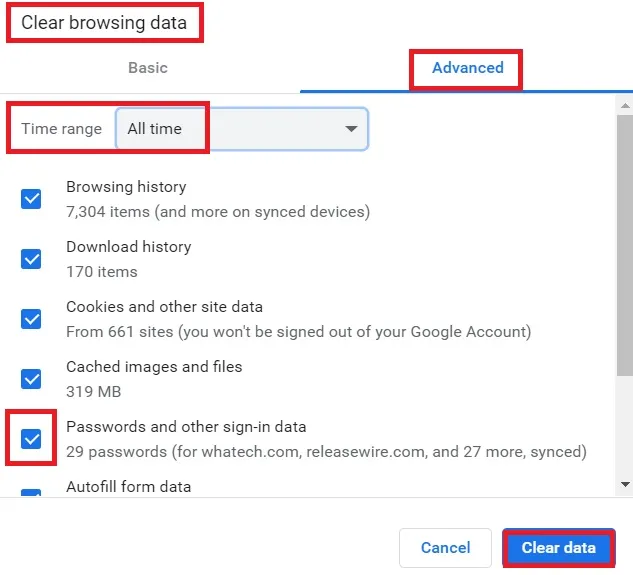The width and height of the screenshot is (633, 575).
Task: Click the '7,304 items' browsing history description
Action: [x=218, y=211]
